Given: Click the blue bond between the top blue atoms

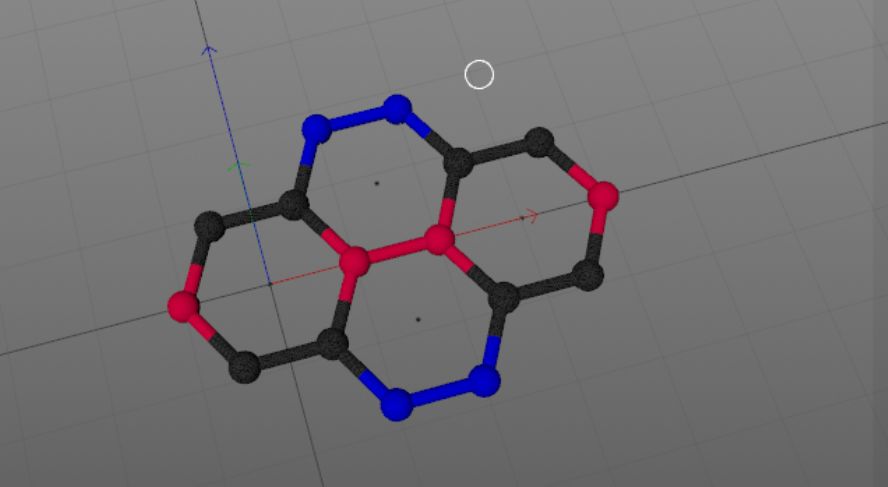Looking at the screenshot, I should (357, 119).
